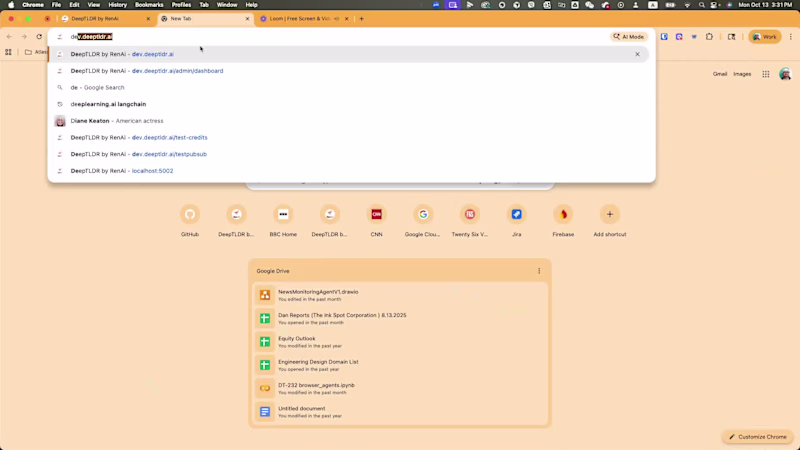Open macOS Spotlight search icon

point(702,5)
